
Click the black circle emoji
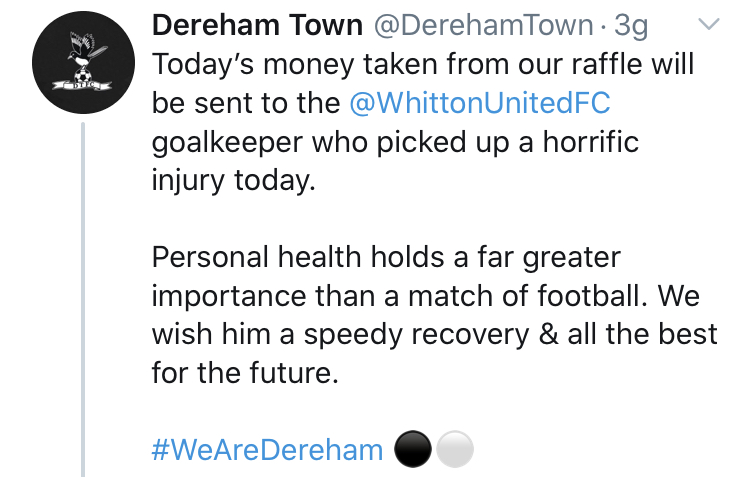point(413,449)
